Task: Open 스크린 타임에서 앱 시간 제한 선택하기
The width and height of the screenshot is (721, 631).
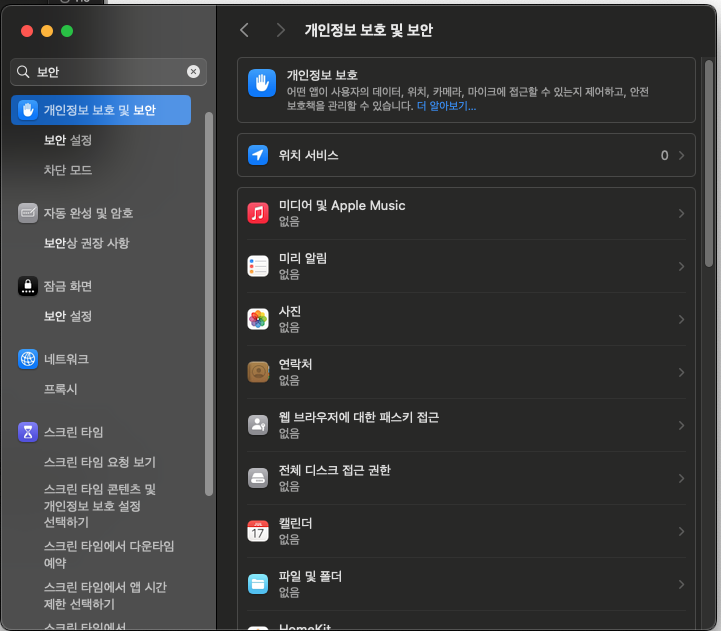Action: (x=105, y=595)
